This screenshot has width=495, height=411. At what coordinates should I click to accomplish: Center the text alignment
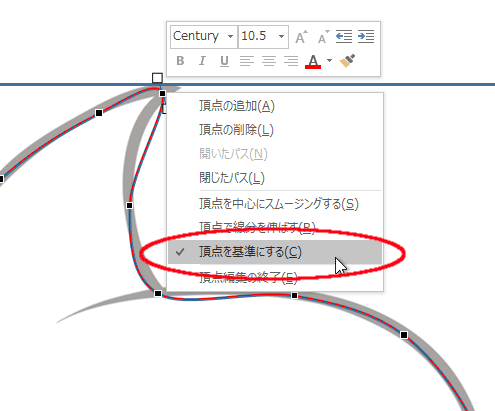tap(269, 61)
